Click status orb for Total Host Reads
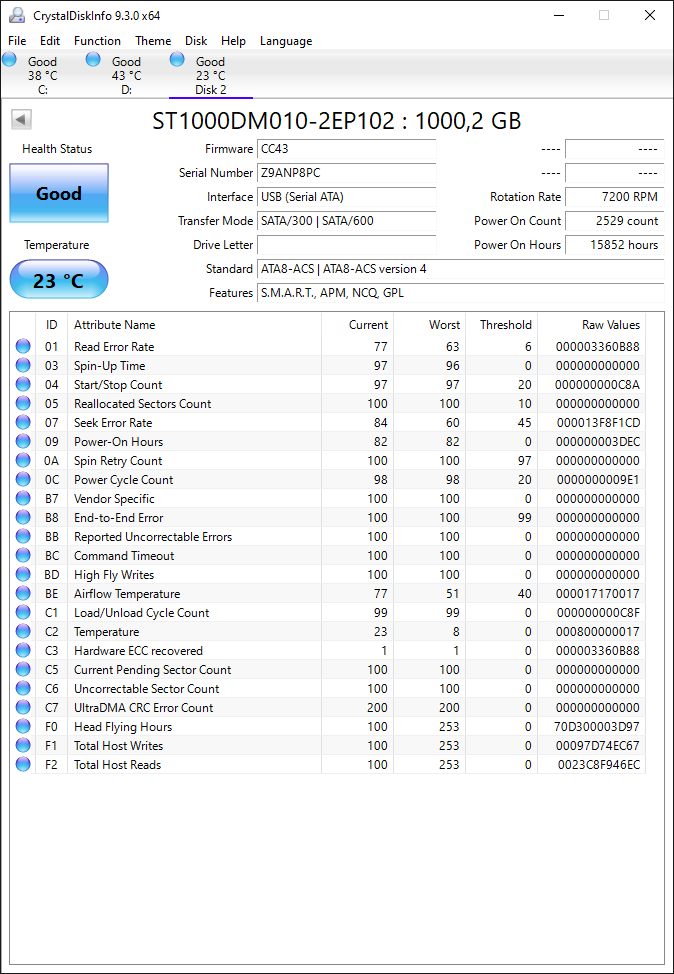 (x=23, y=765)
